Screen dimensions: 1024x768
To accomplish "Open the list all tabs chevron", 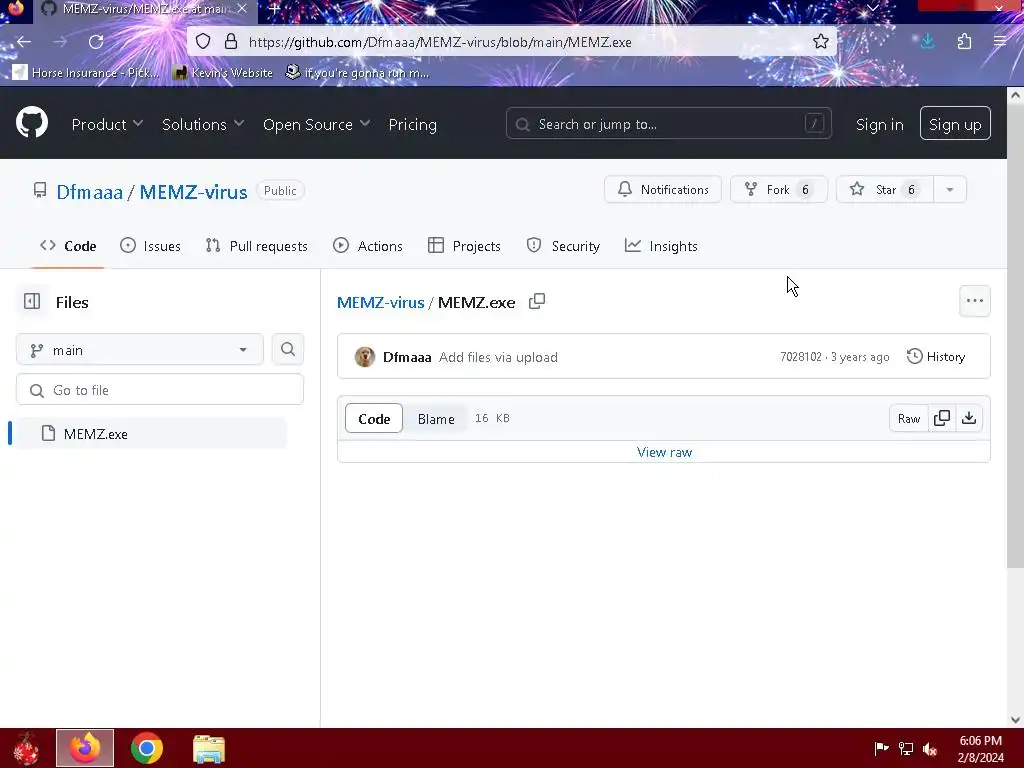I will [872, 8].
